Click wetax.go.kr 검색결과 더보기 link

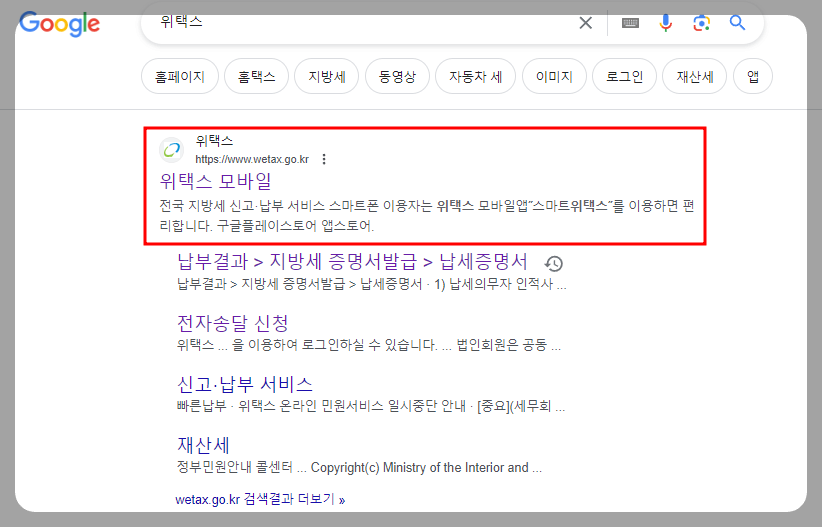point(260,499)
